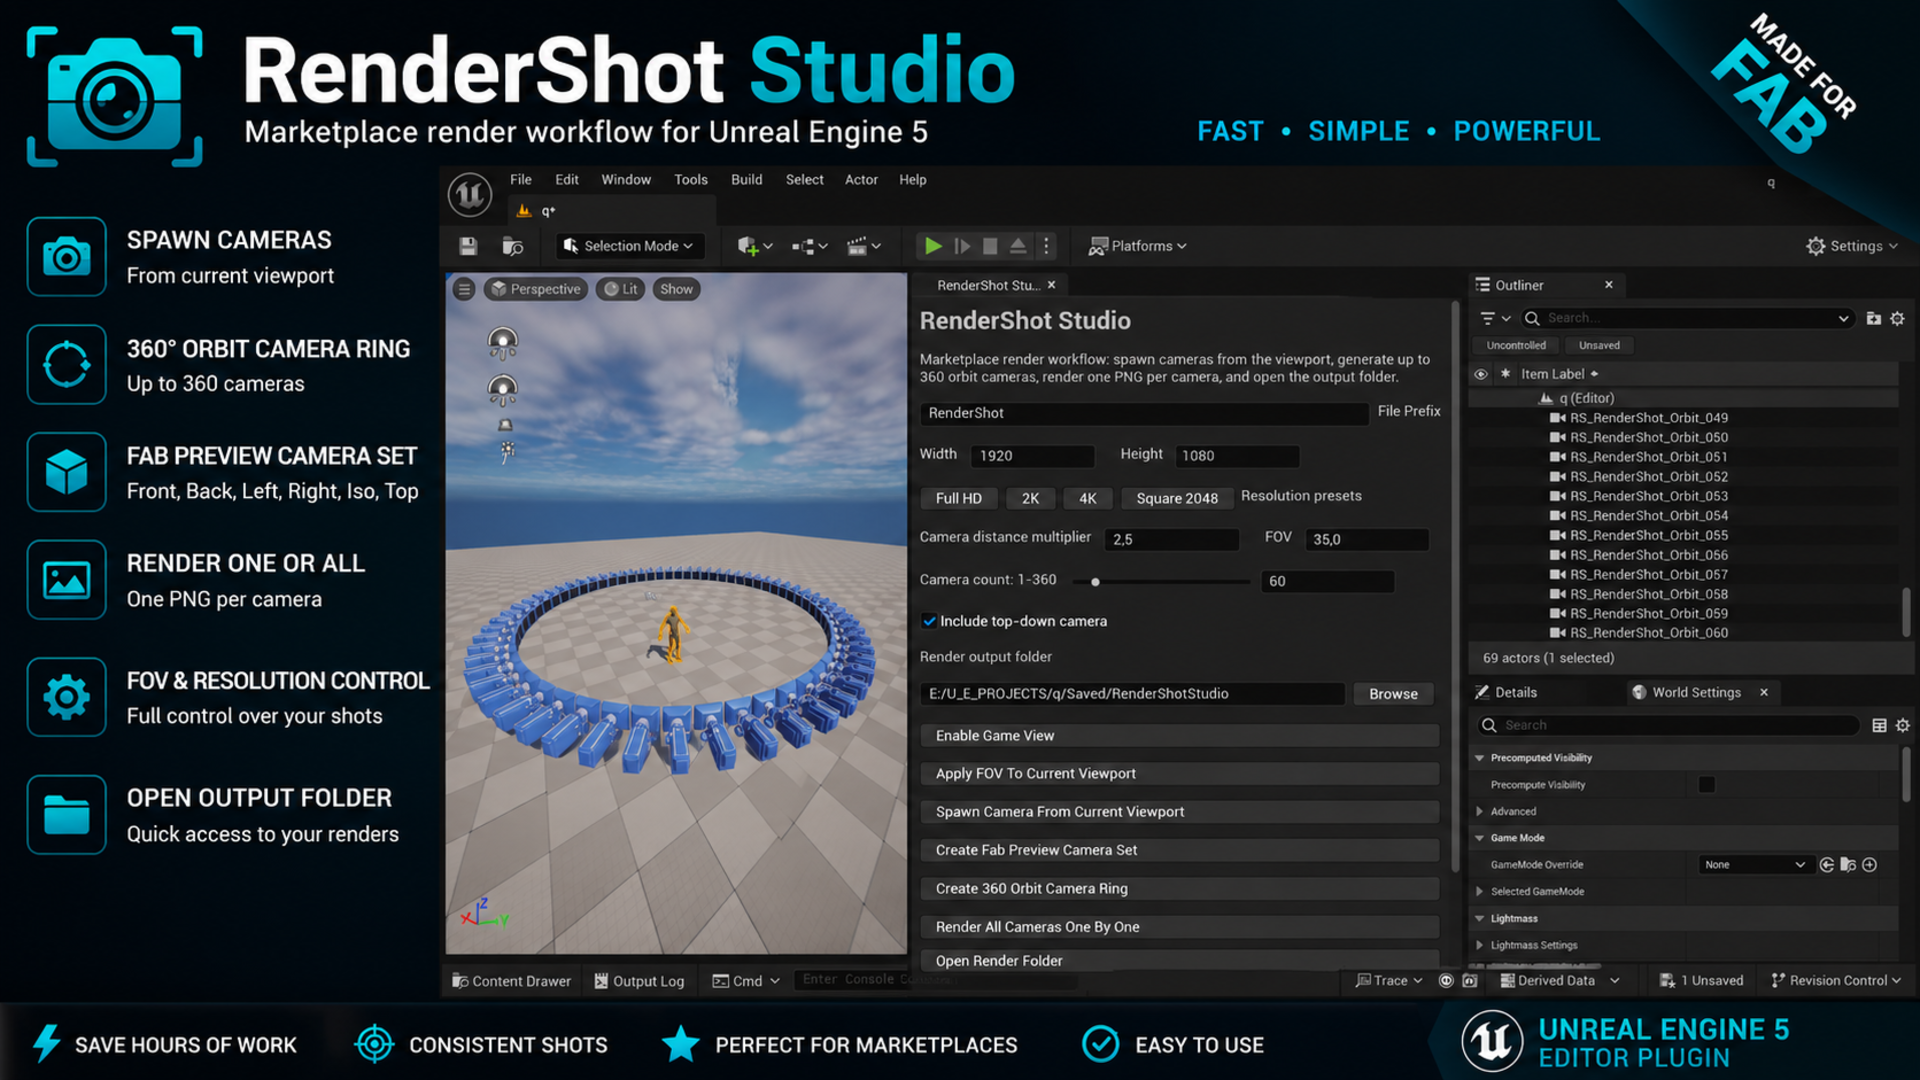Open the Edit menu
This screenshot has height=1080, width=1920.
[567, 180]
